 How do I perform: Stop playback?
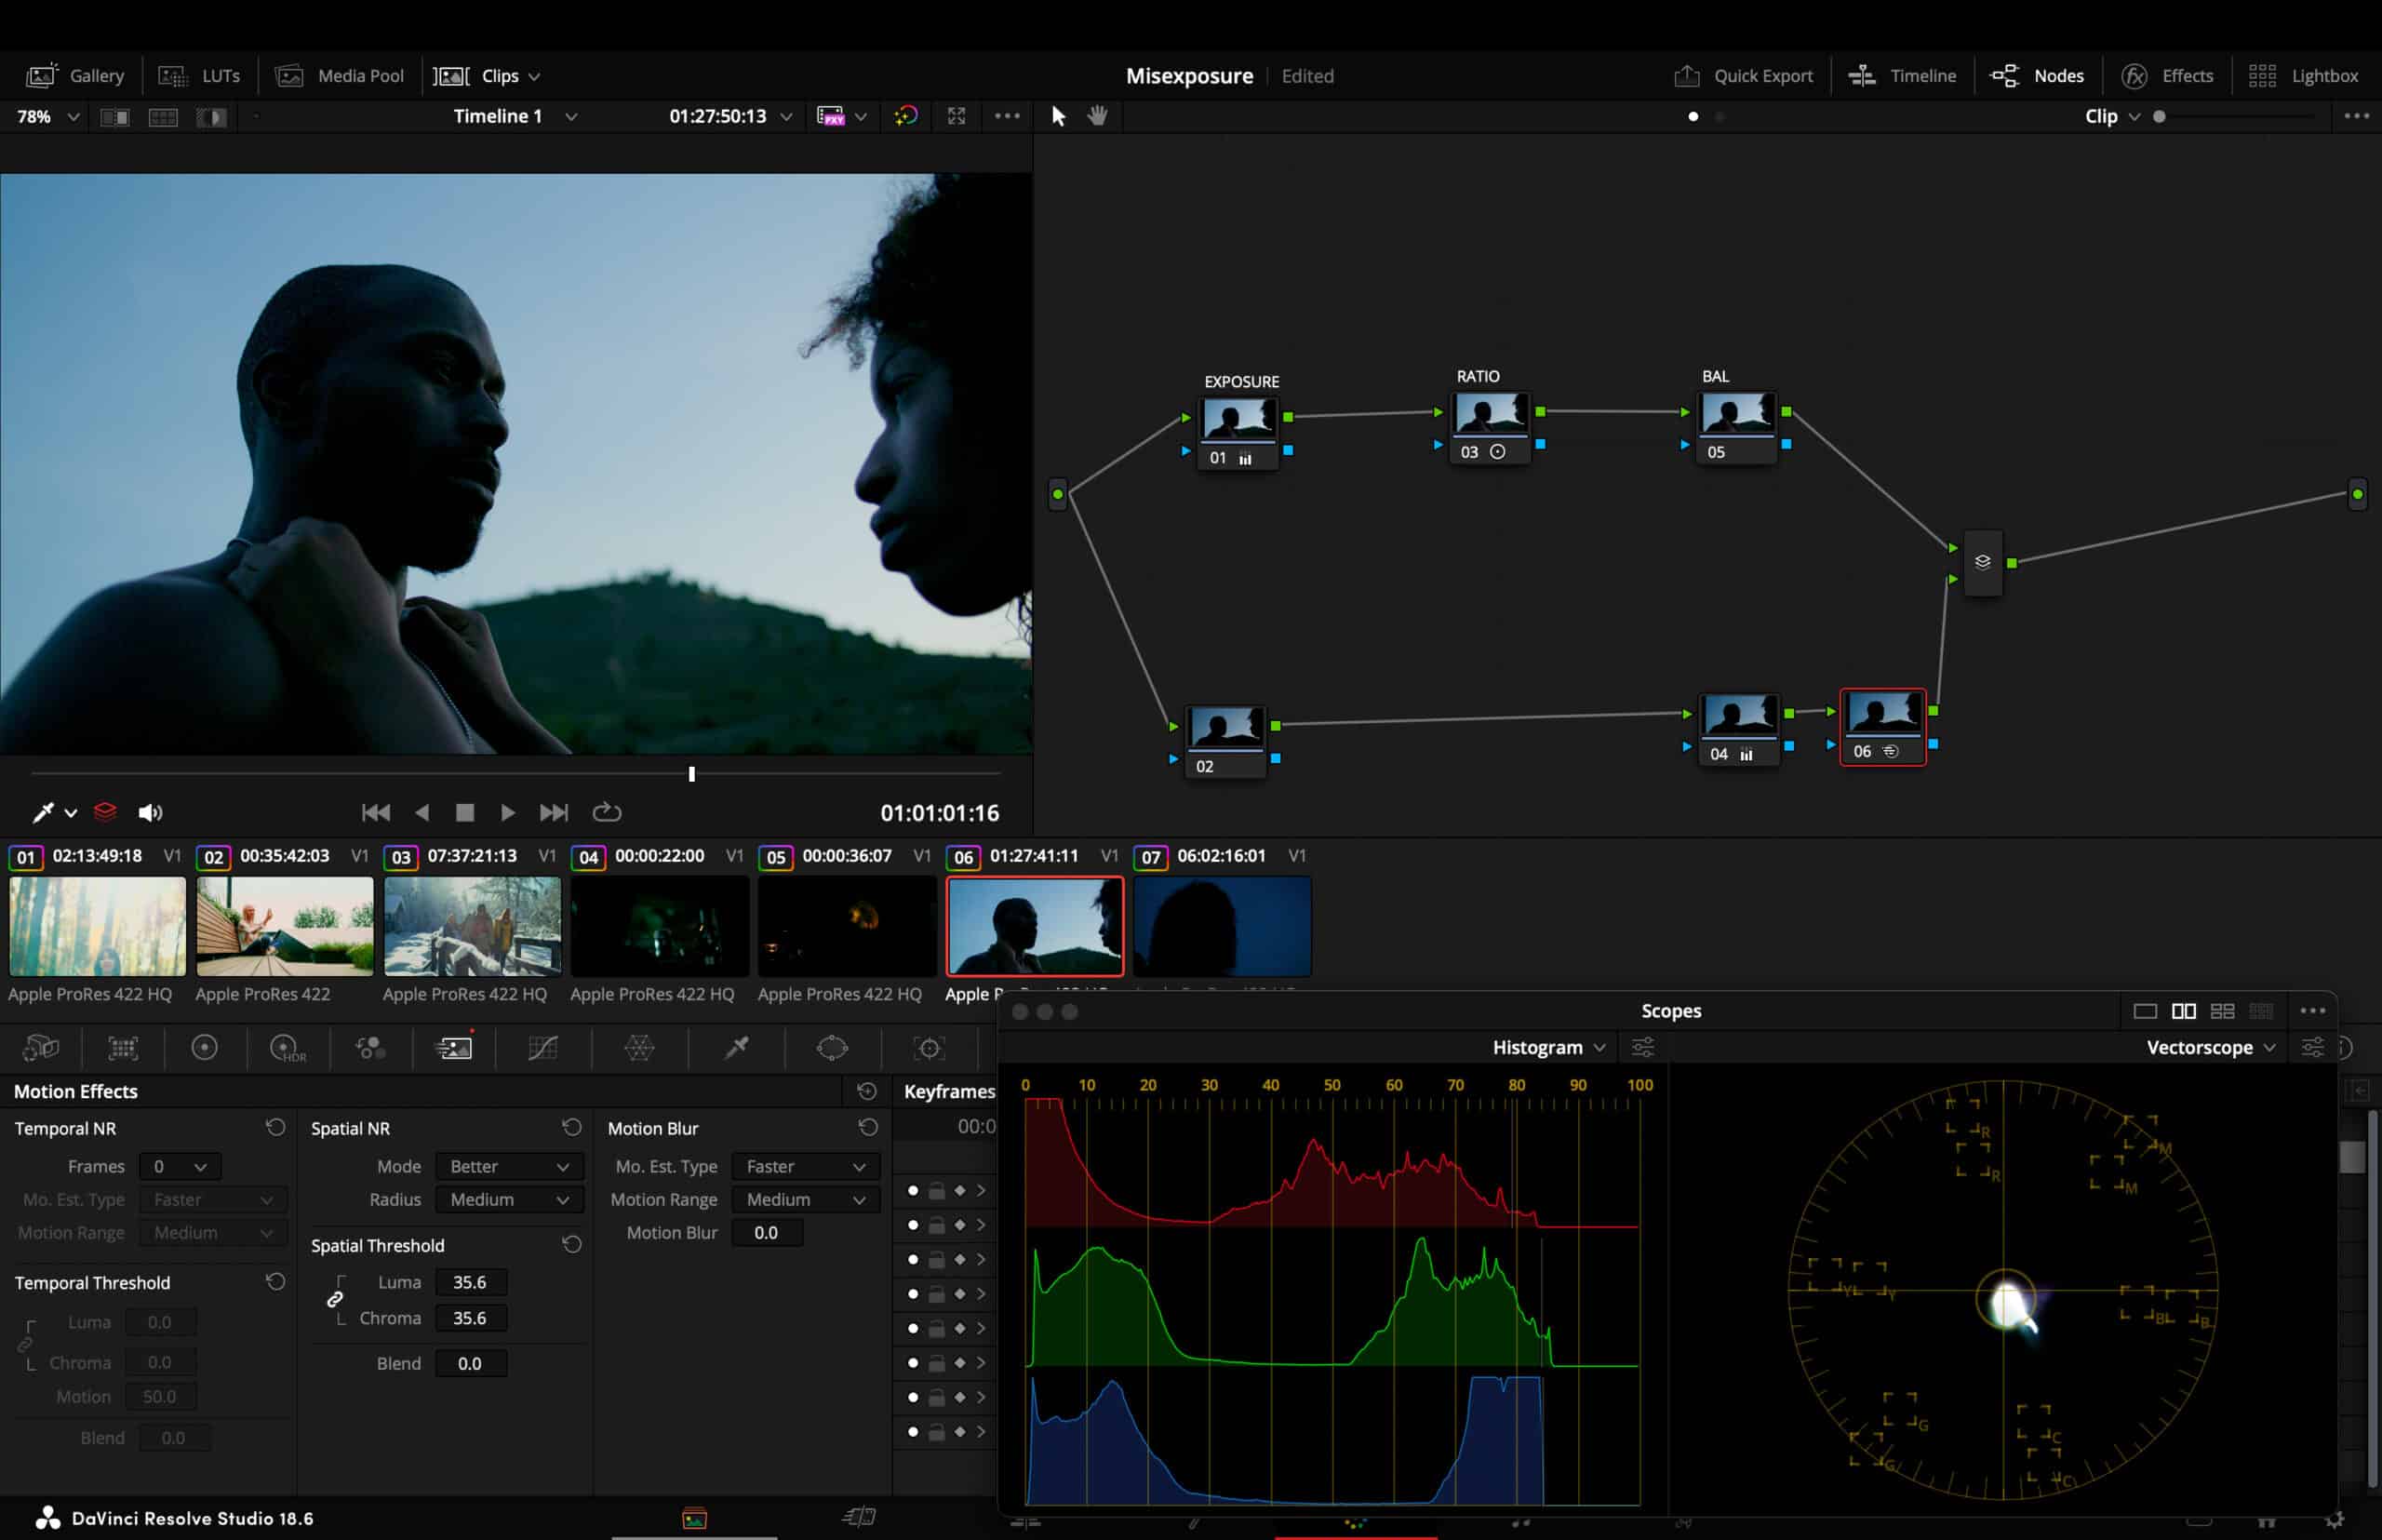(x=465, y=812)
